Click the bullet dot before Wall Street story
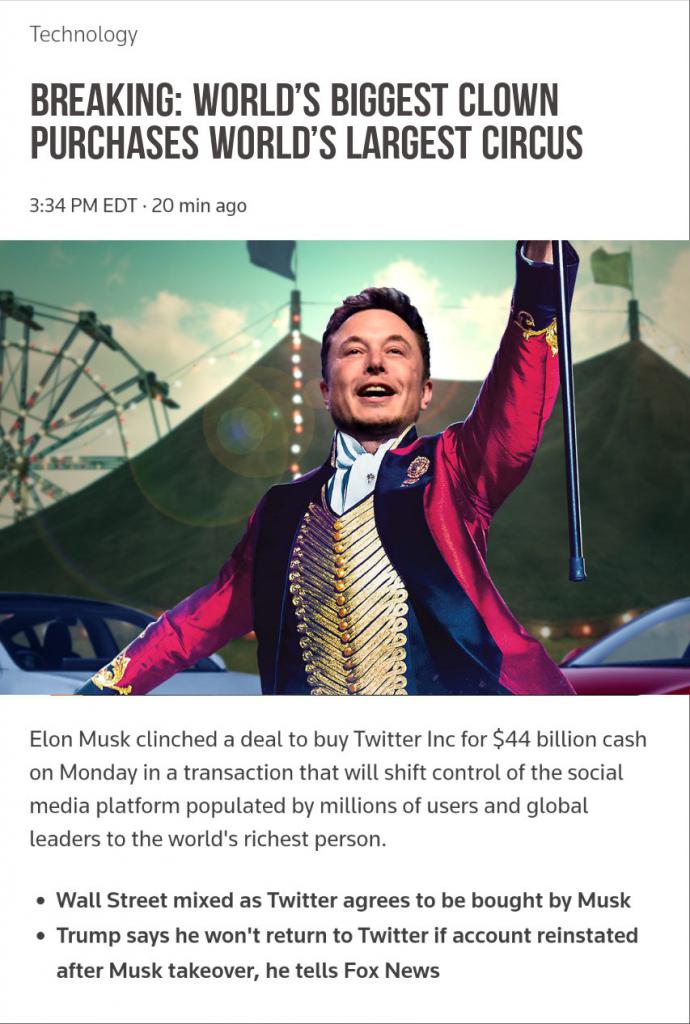690x1024 pixels. 39,901
